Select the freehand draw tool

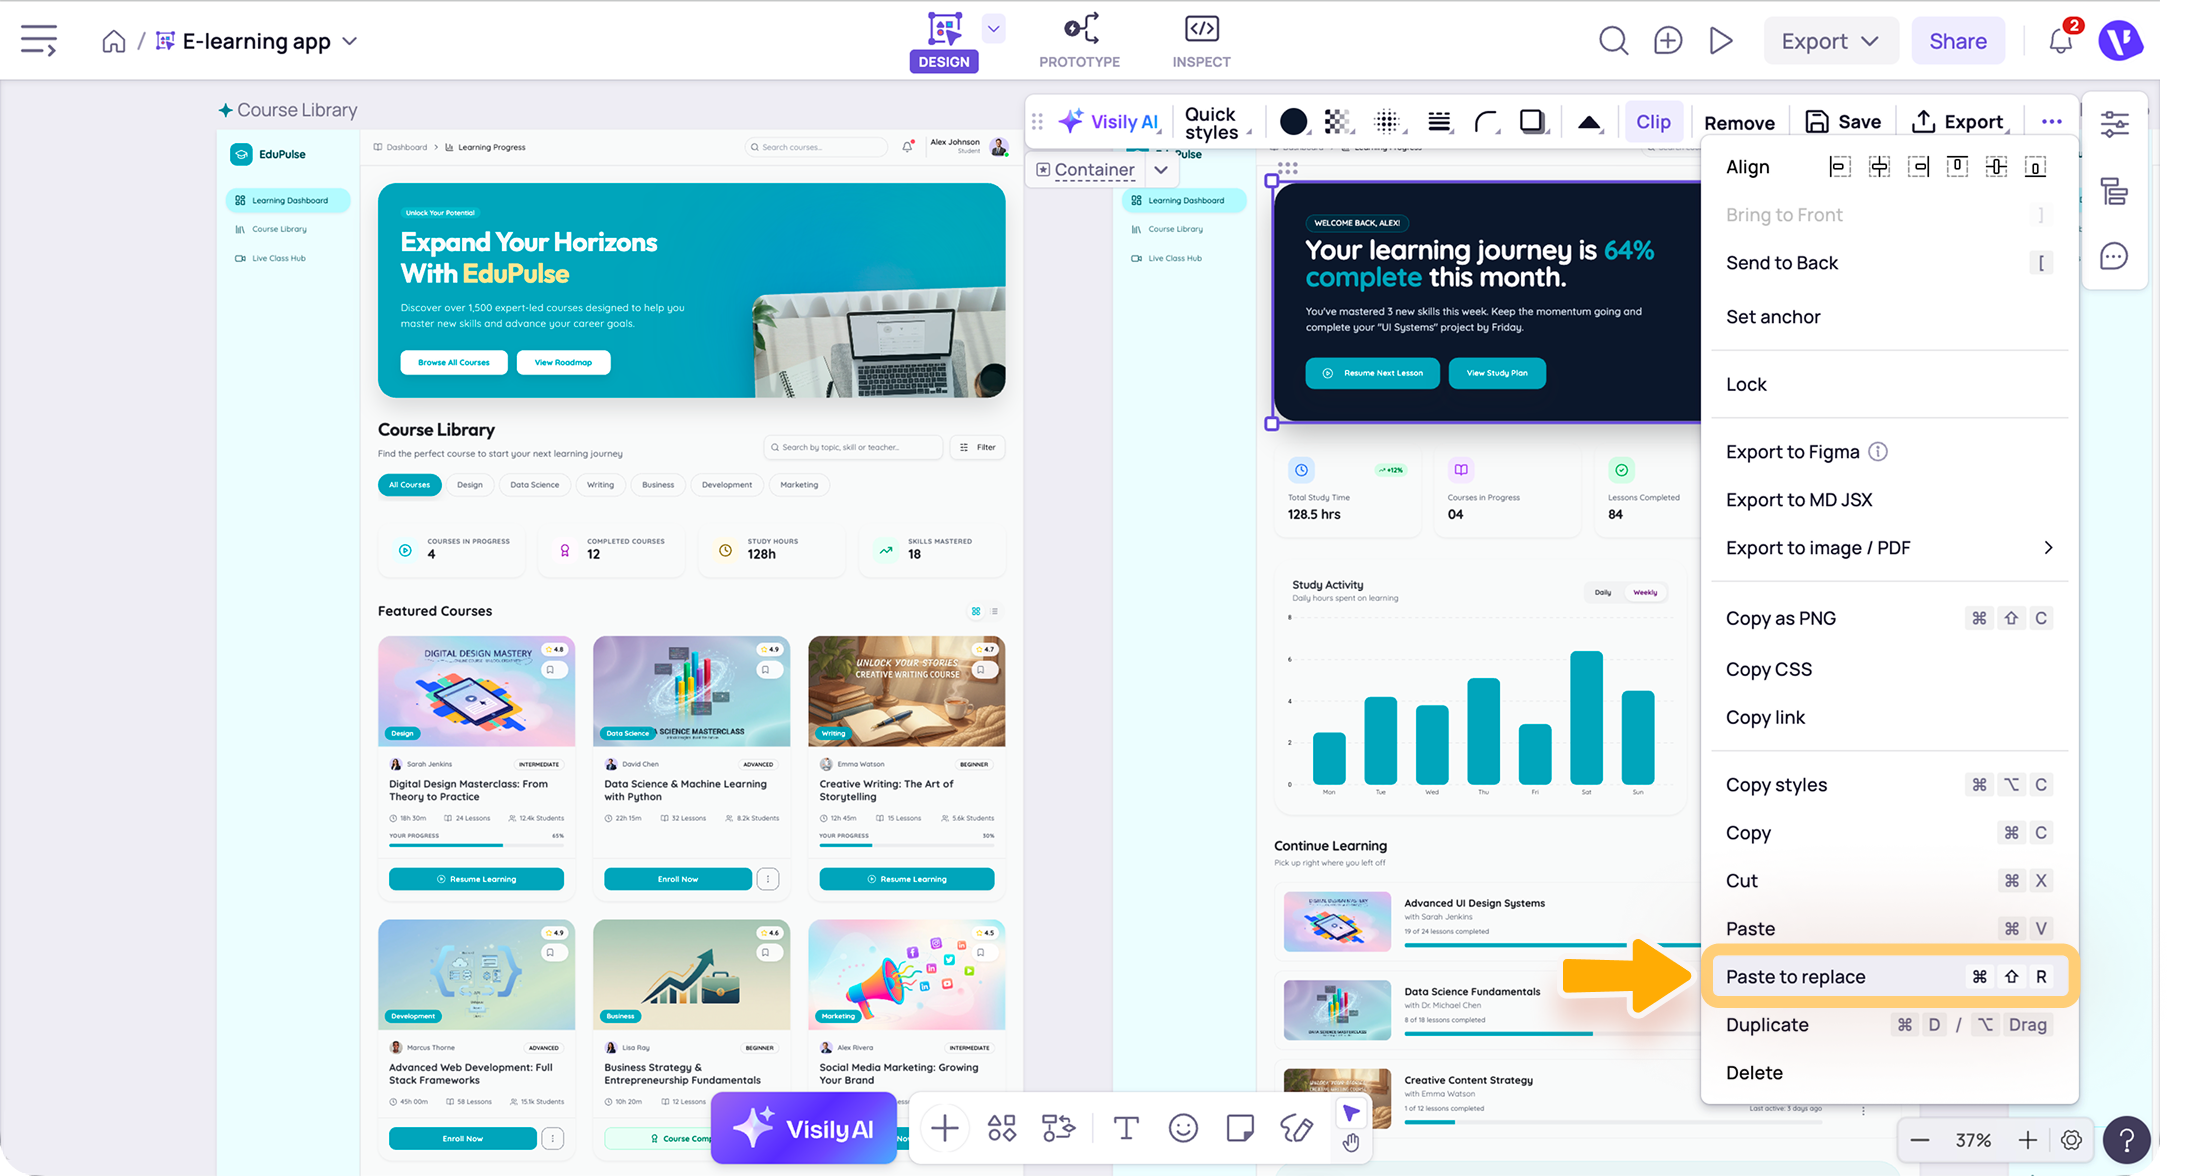(1297, 1129)
